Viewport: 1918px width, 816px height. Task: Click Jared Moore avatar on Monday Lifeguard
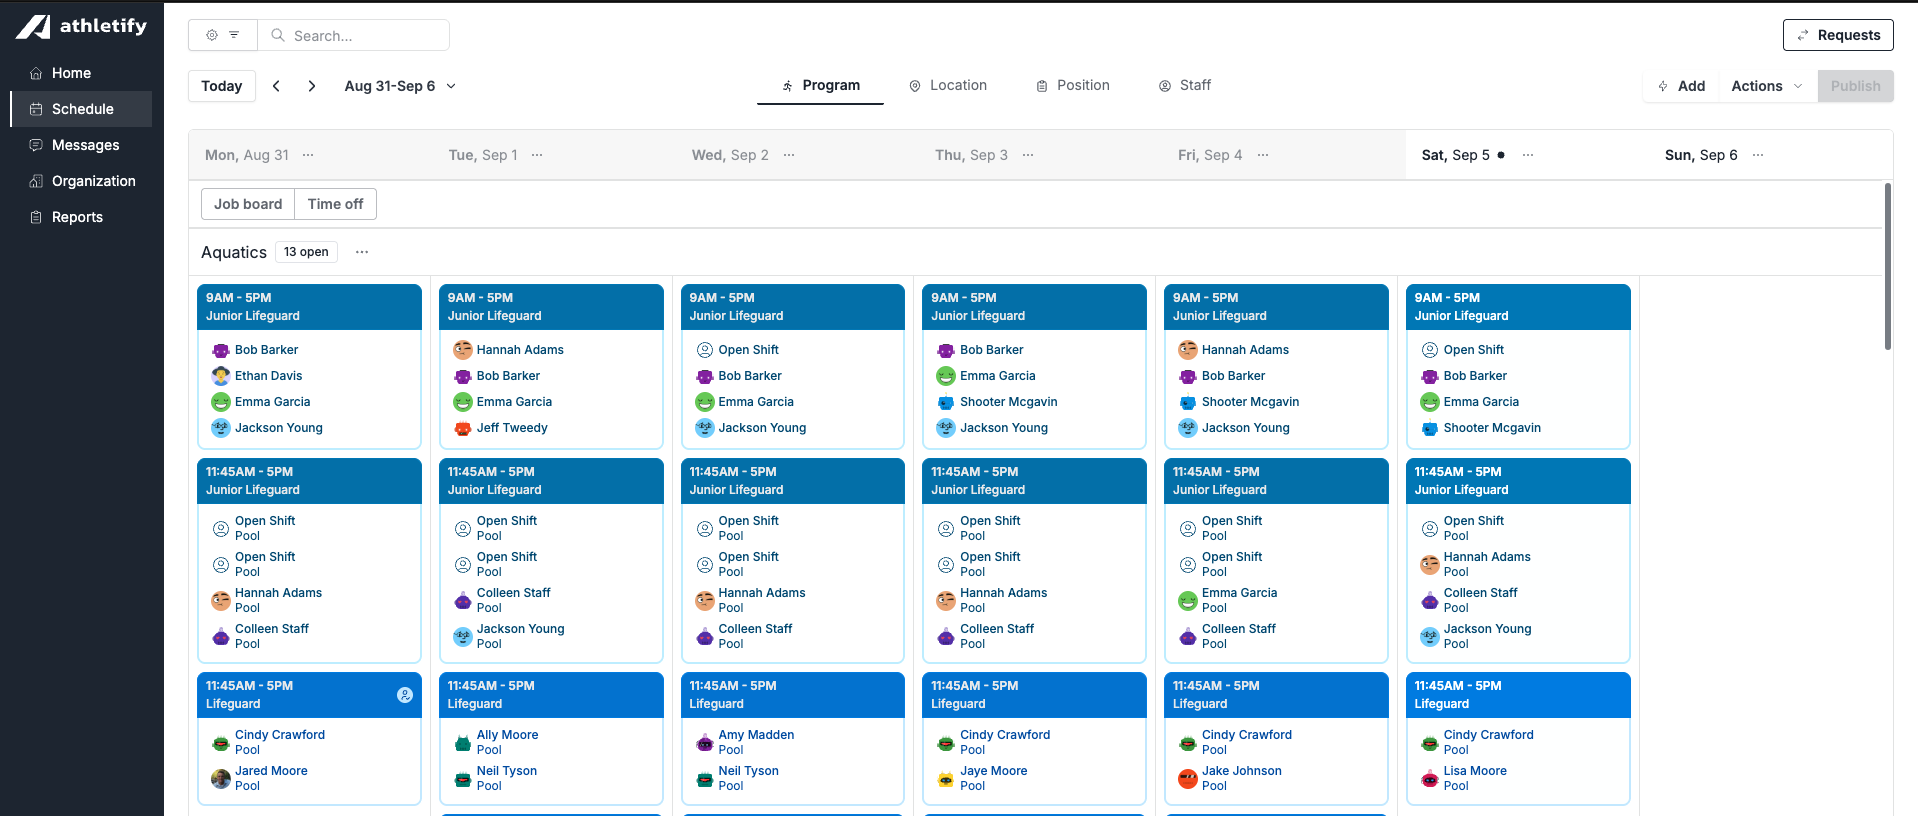coord(221,778)
